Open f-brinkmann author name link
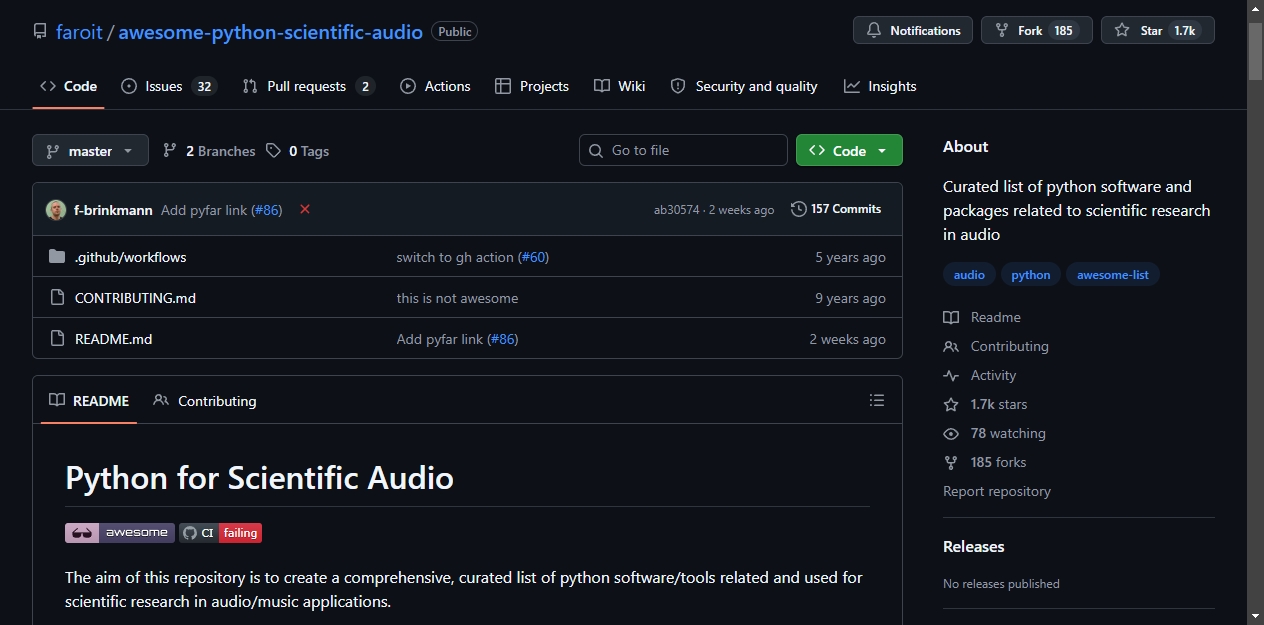 pos(113,210)
